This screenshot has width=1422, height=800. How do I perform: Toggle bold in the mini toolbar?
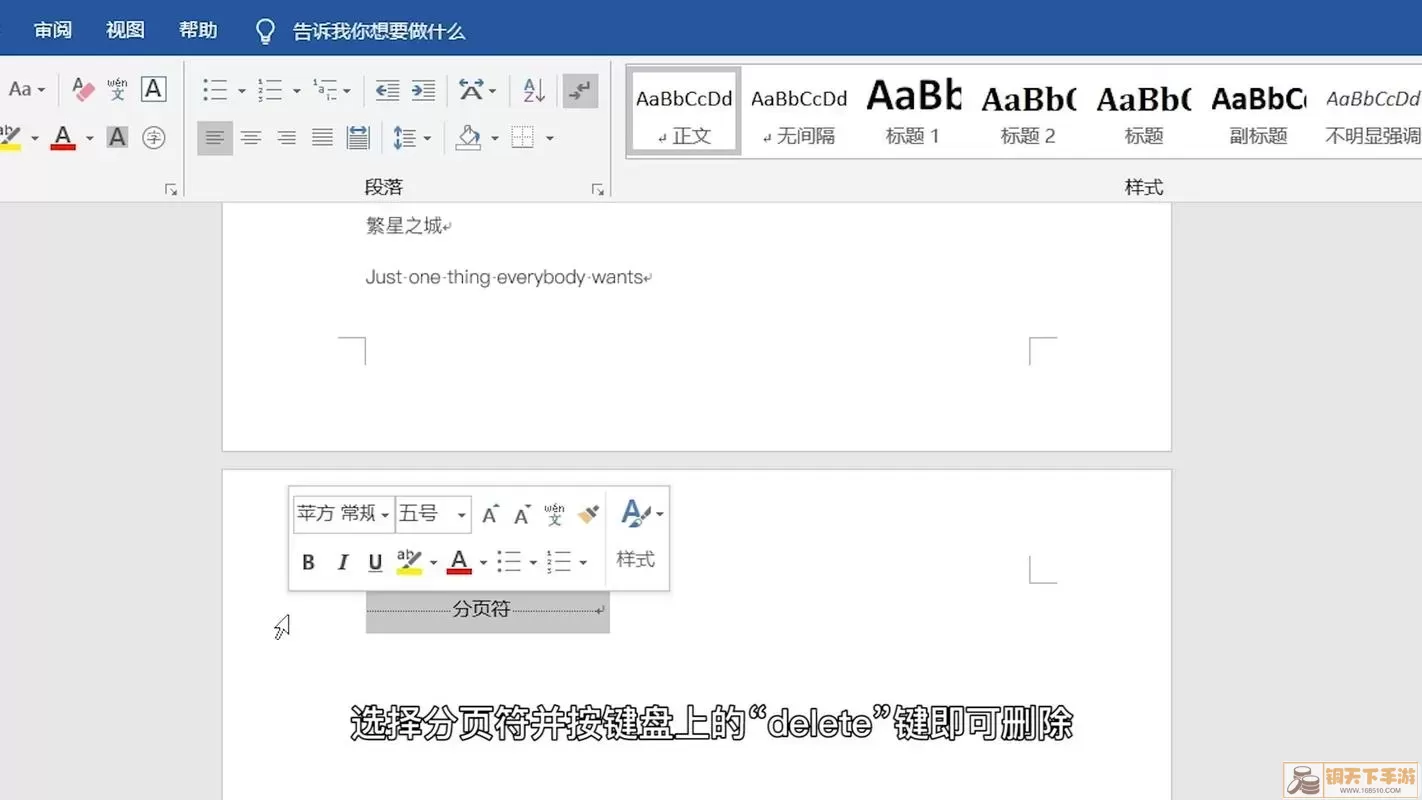tap(308, 562)
